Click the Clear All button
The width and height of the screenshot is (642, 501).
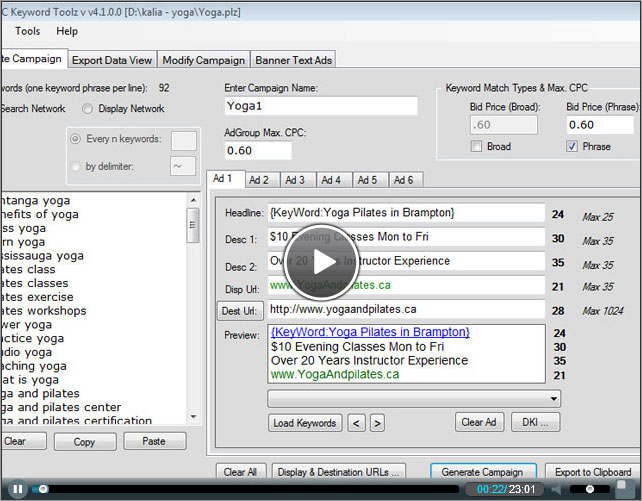(241, 472)
